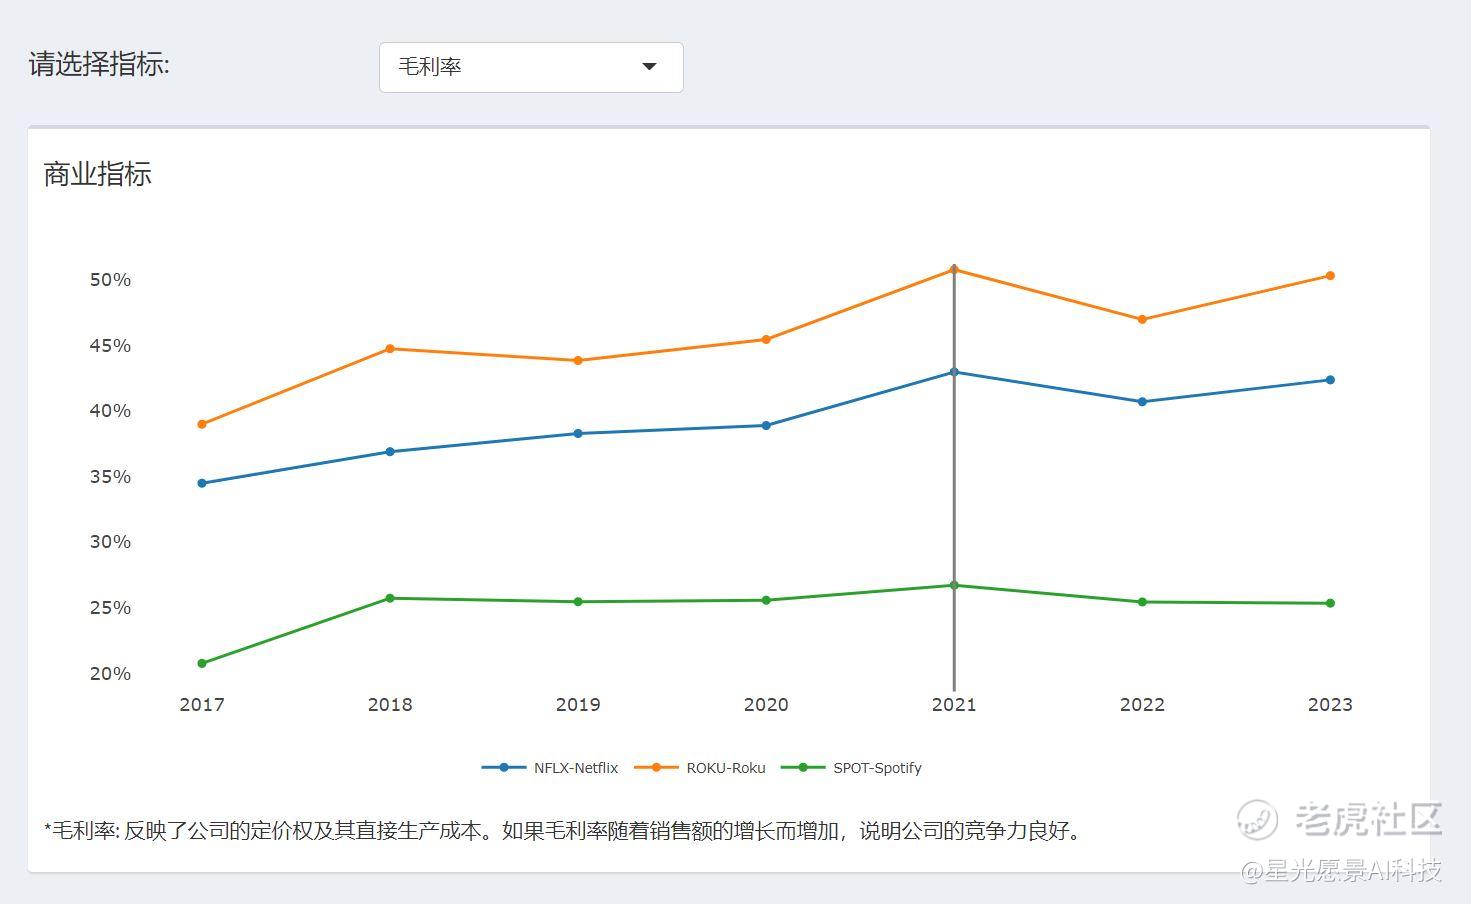Click Netflix's 2019 data point
Viewport: 1471px width, 904px height.
[x=578, y=433]
